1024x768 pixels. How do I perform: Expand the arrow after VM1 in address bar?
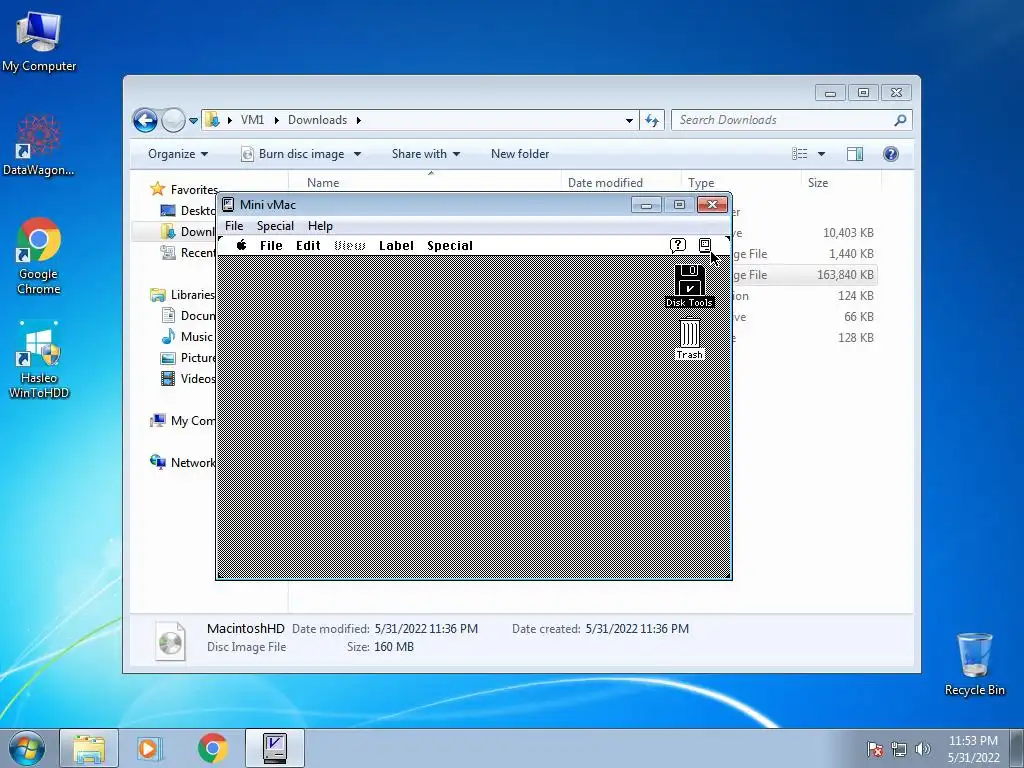(276, 120)
